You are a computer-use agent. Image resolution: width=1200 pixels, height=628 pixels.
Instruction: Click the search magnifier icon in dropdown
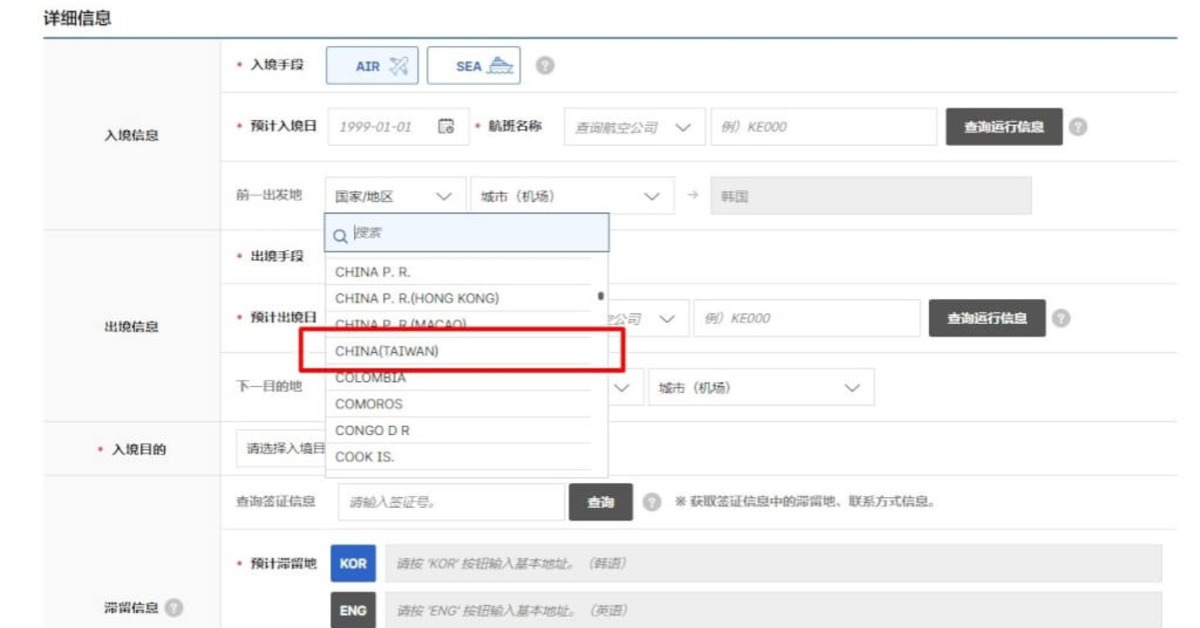click(x=340, y=234)
